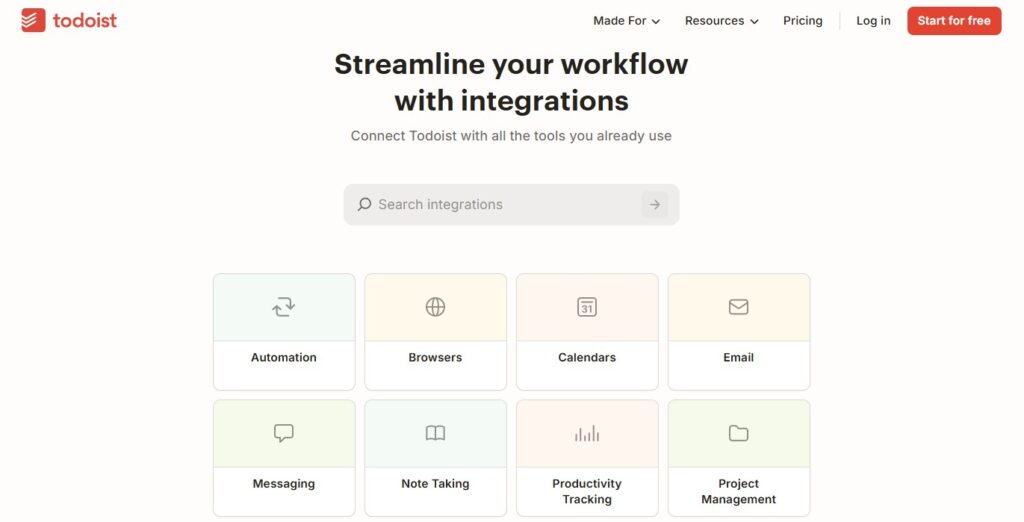Click the Calendars date icon

click(587, 307)
